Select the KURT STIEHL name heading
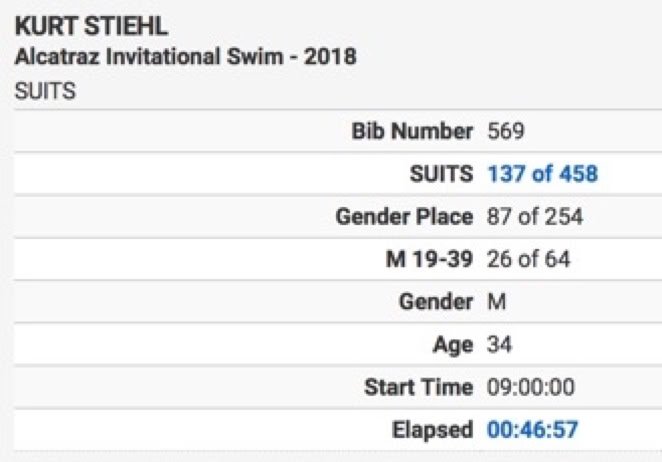The height and width of the screenshot is (462, 662). [91, 26]
